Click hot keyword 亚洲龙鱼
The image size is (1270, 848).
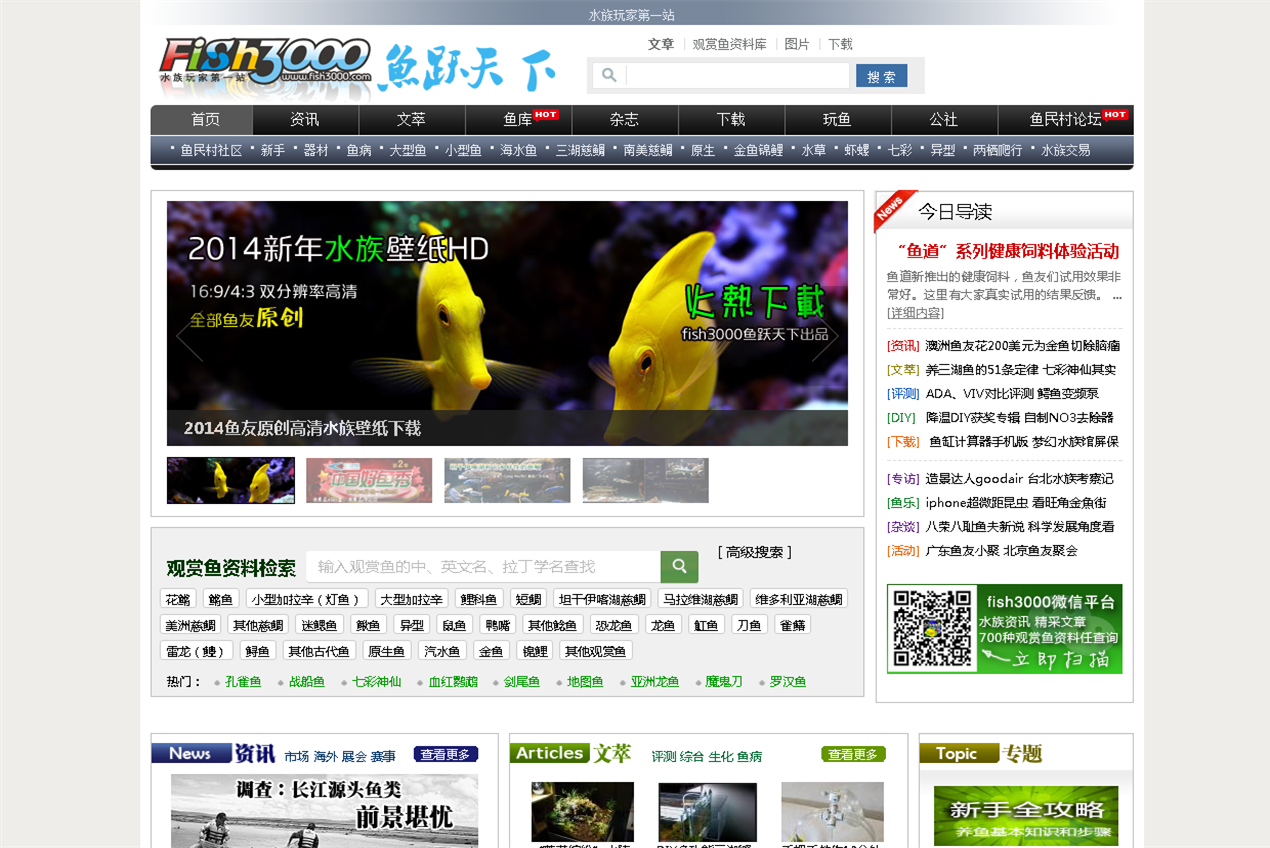[655, 682]
